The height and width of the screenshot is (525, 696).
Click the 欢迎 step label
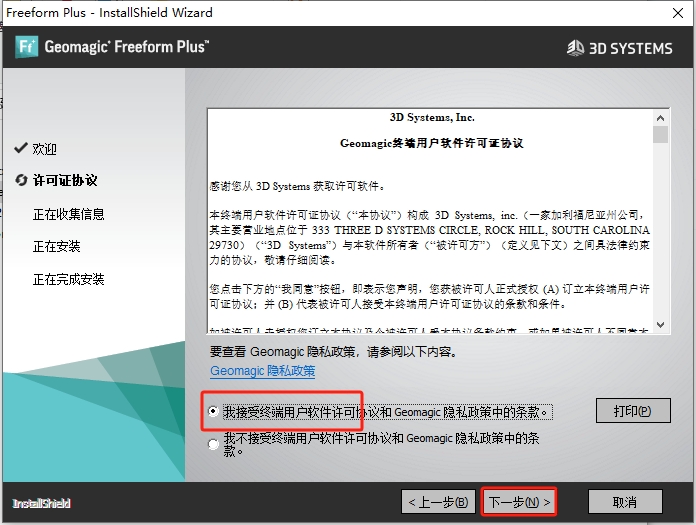[44, 149]
